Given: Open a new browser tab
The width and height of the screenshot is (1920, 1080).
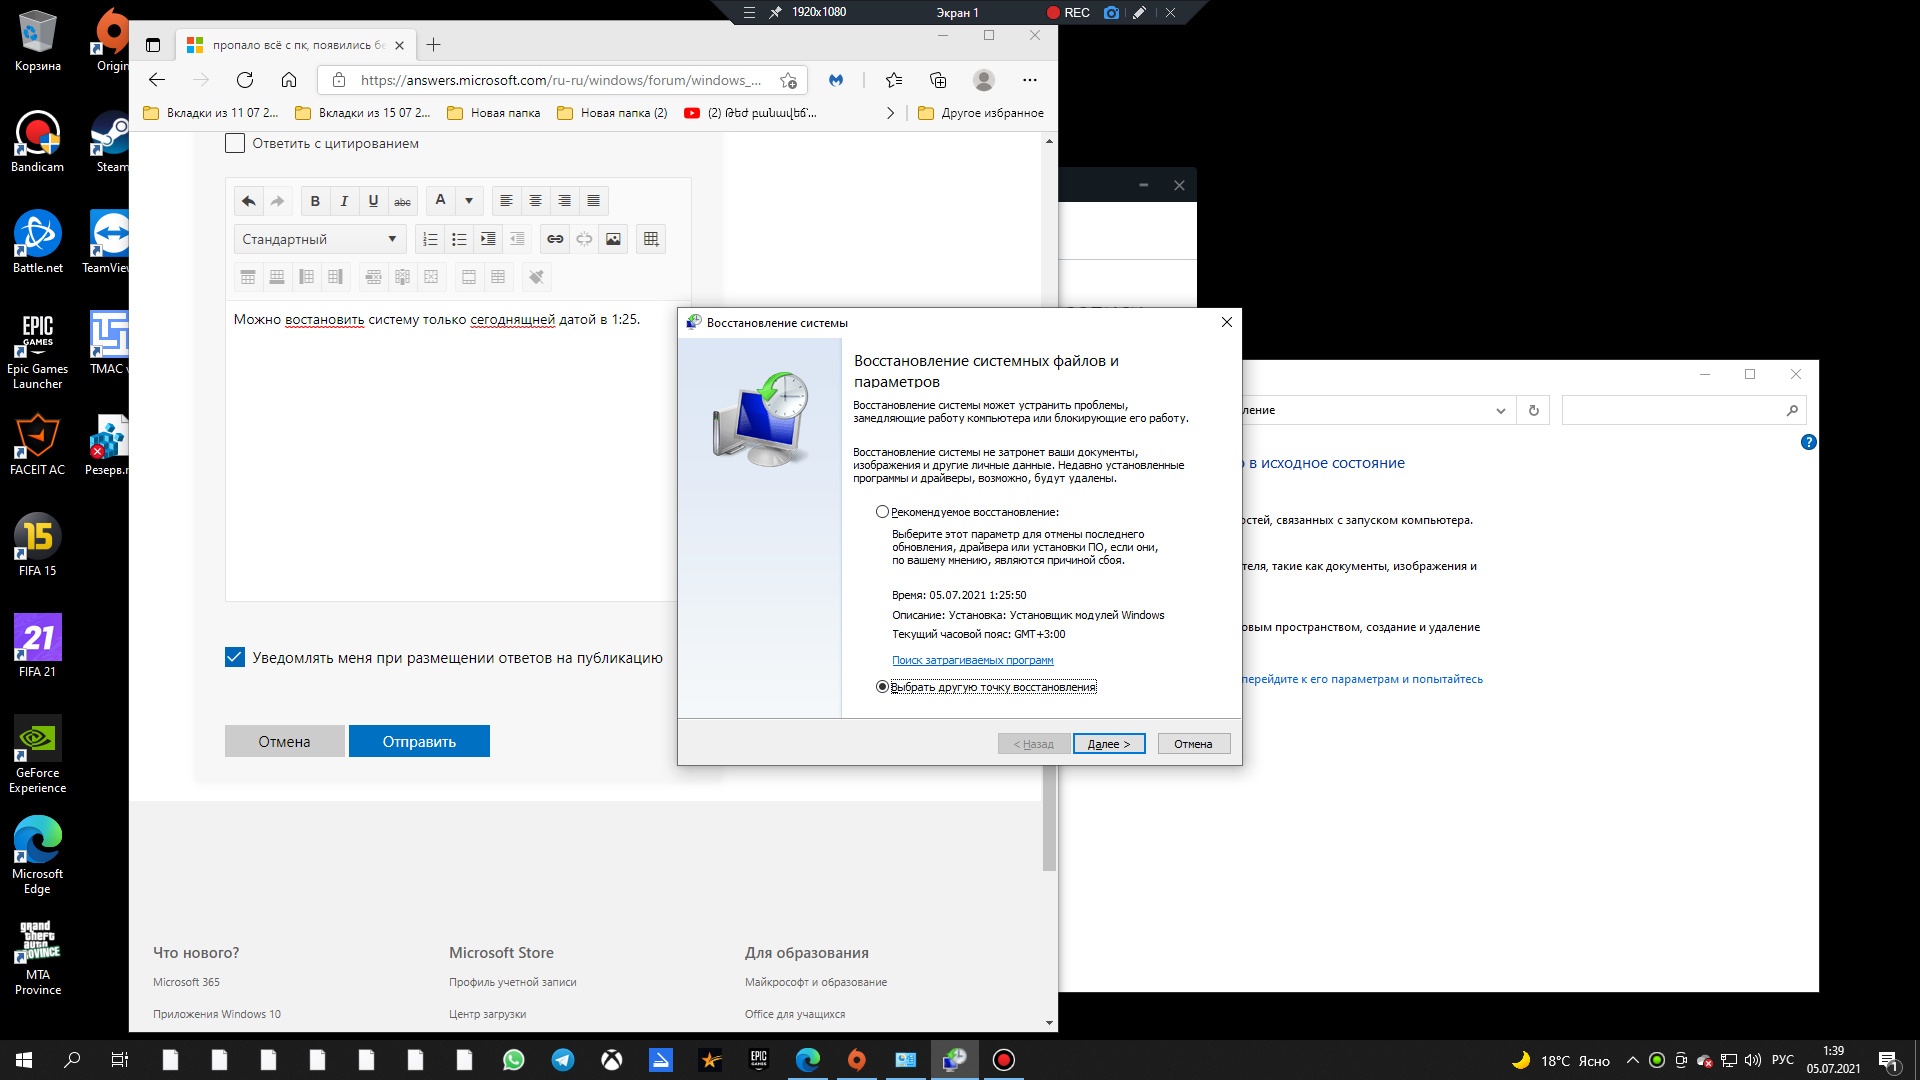Looking at the screenshot, I should point(433,45).
